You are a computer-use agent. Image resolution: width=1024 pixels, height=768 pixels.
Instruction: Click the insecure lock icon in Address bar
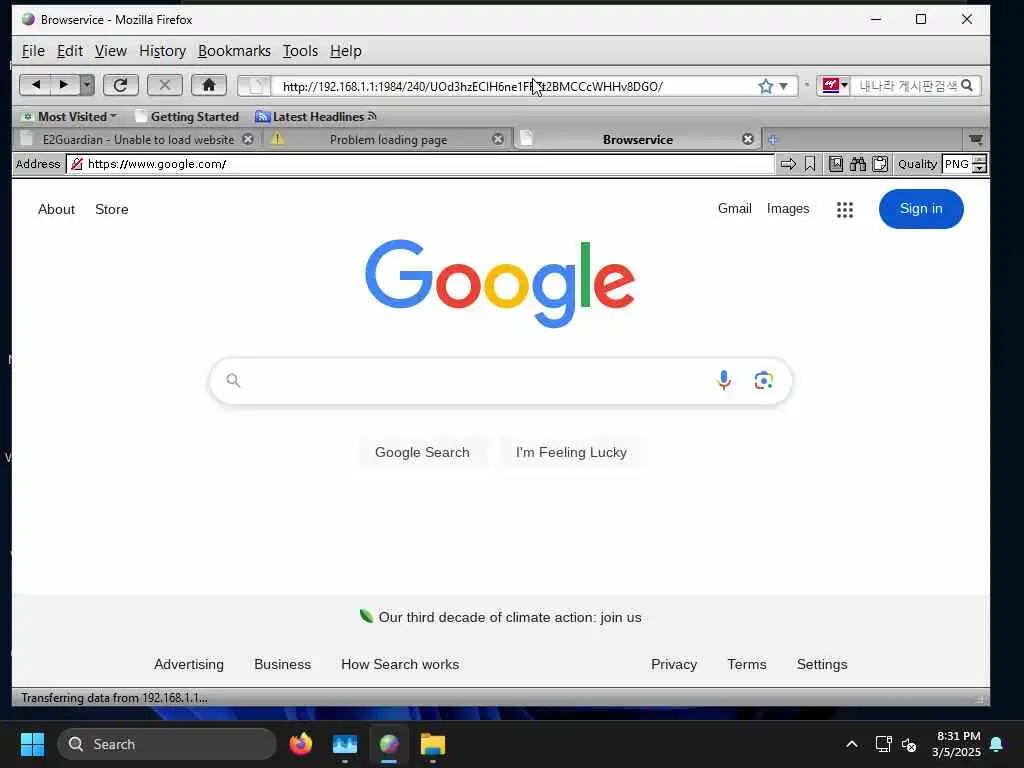click(x=76, y=164)
